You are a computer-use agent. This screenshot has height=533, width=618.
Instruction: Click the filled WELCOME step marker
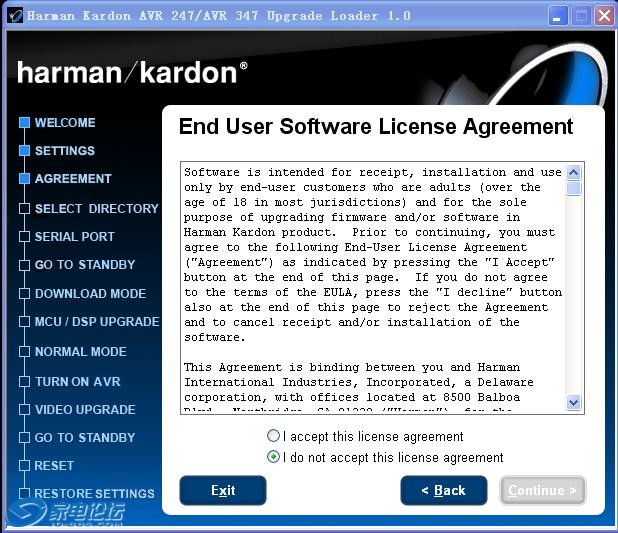24,123
